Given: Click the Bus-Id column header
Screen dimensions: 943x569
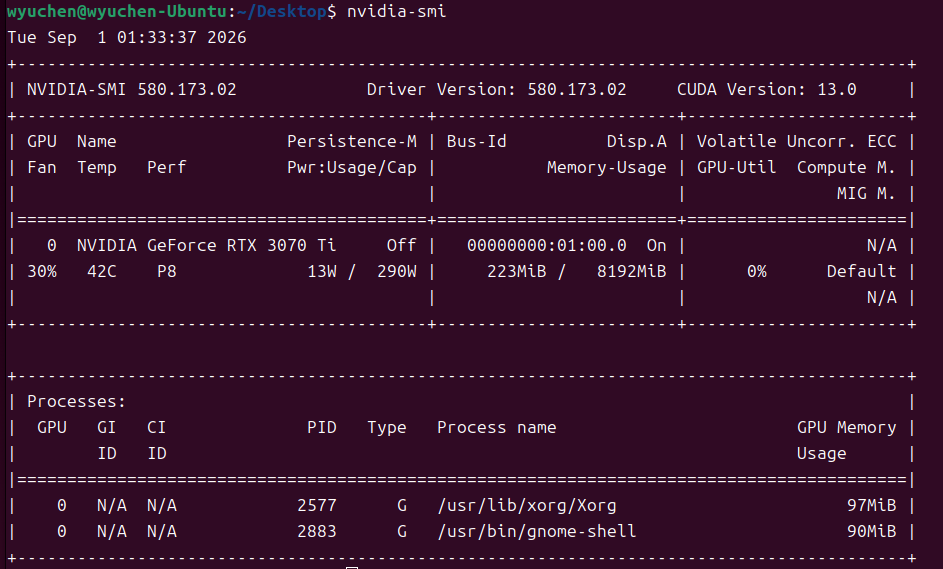Looking at the screenshot, I should (476, 141).
